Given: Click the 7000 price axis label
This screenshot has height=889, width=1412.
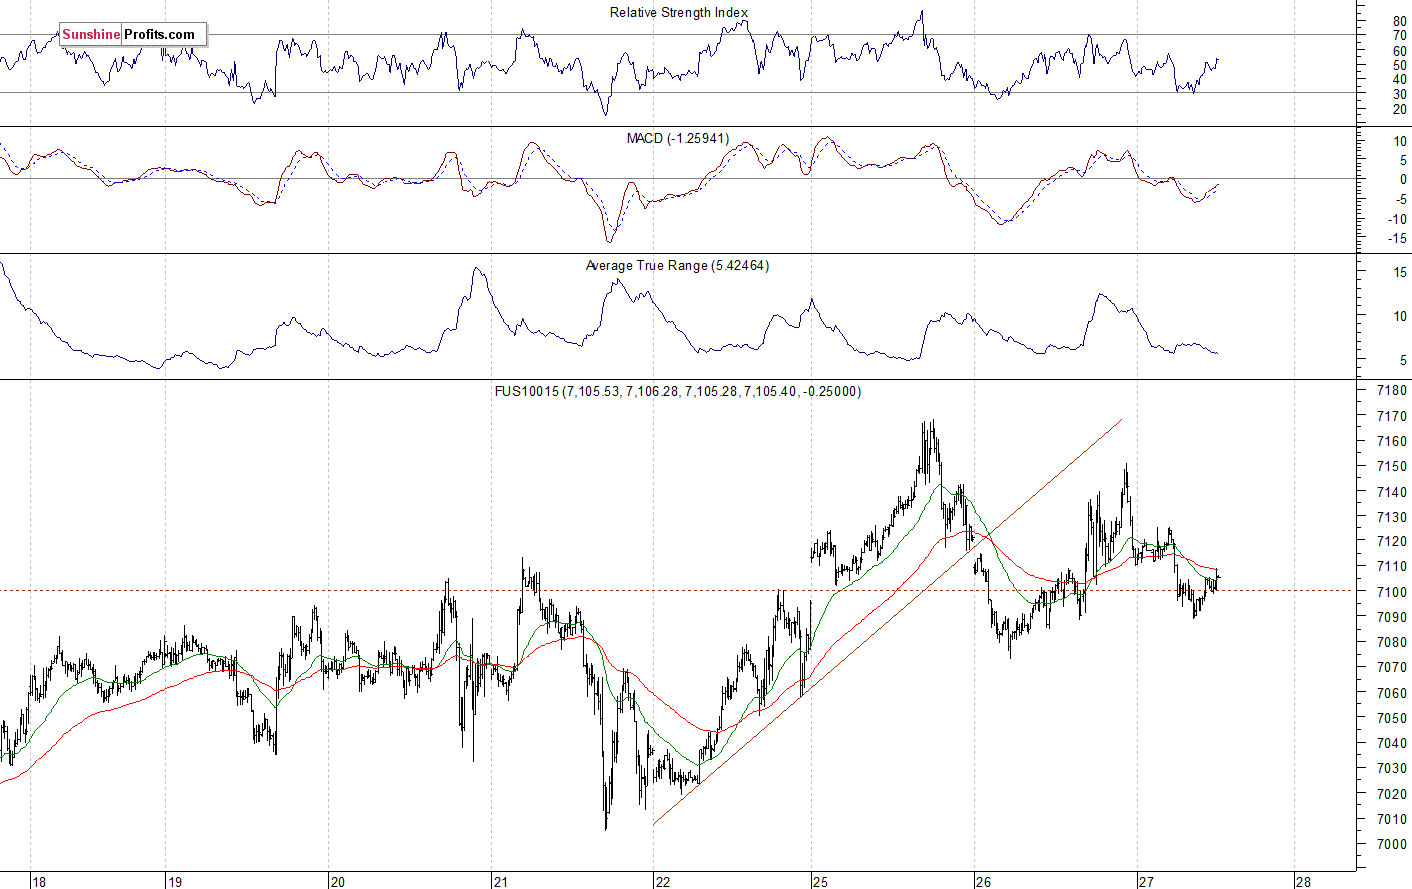Looking at the screenshot, I should [x=1392, y=844].
